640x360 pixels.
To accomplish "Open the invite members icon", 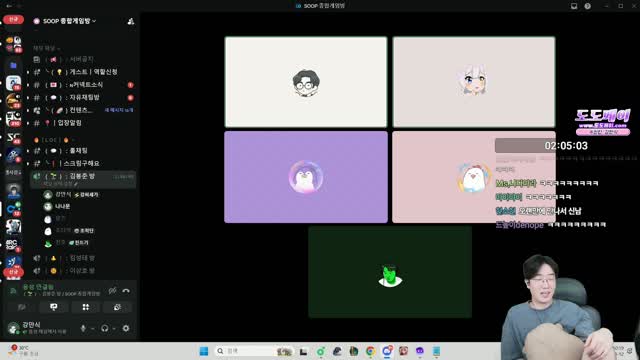I will [x=131, y=21].
